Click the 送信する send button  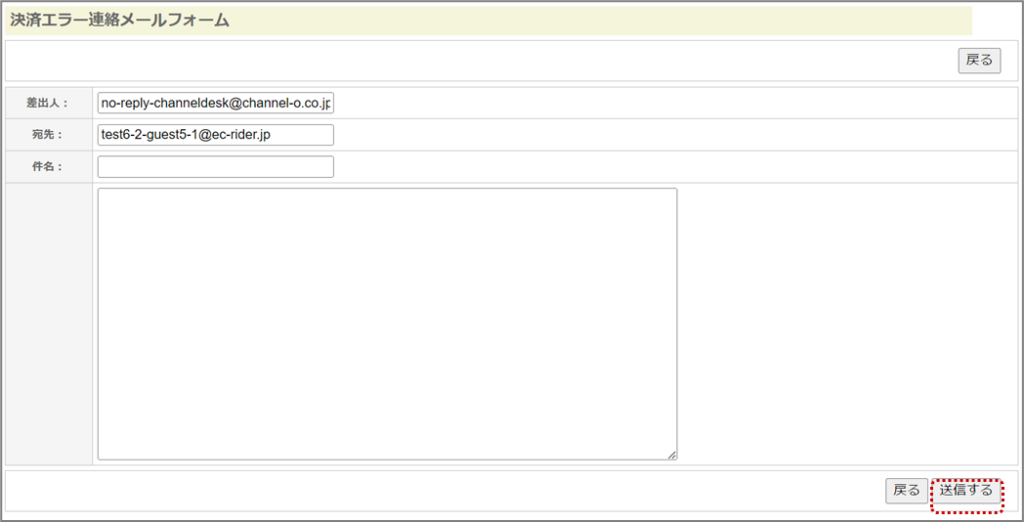966,491
